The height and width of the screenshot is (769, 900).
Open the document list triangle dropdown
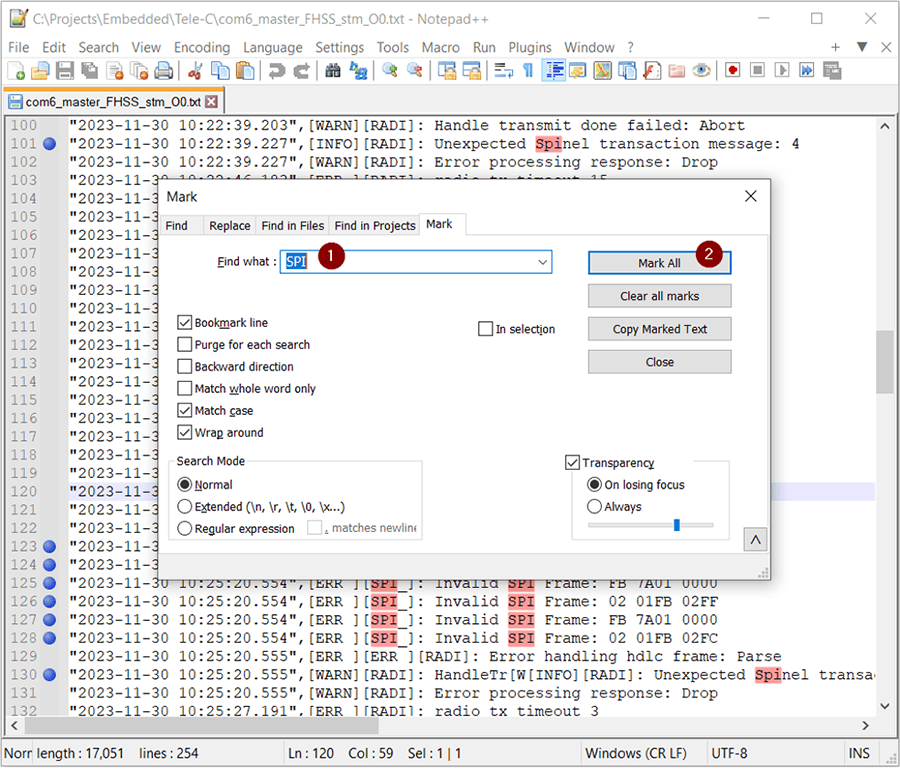[x=862, y=47]
